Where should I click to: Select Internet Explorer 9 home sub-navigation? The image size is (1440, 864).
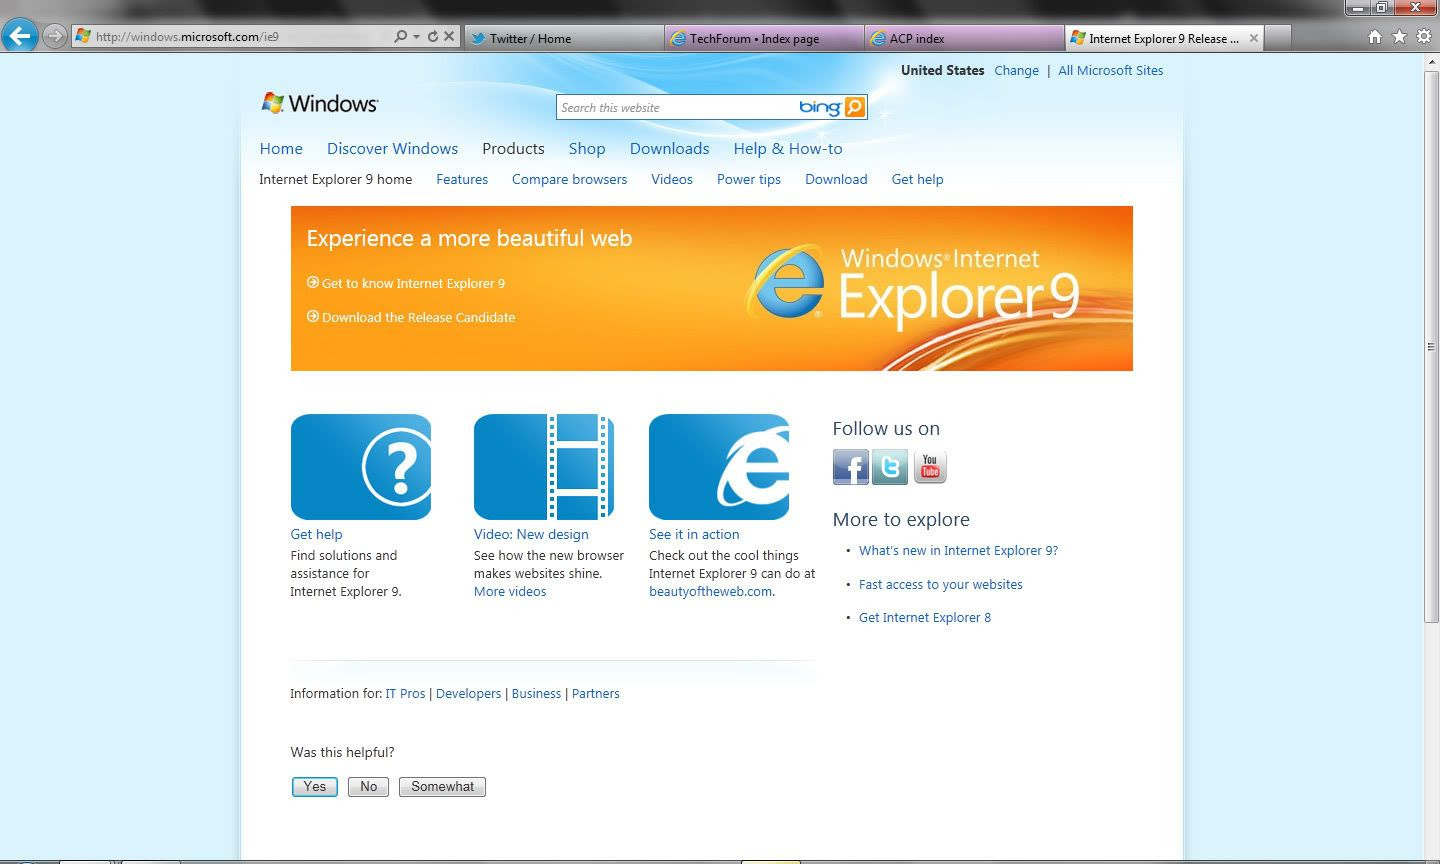pos(335,179)
